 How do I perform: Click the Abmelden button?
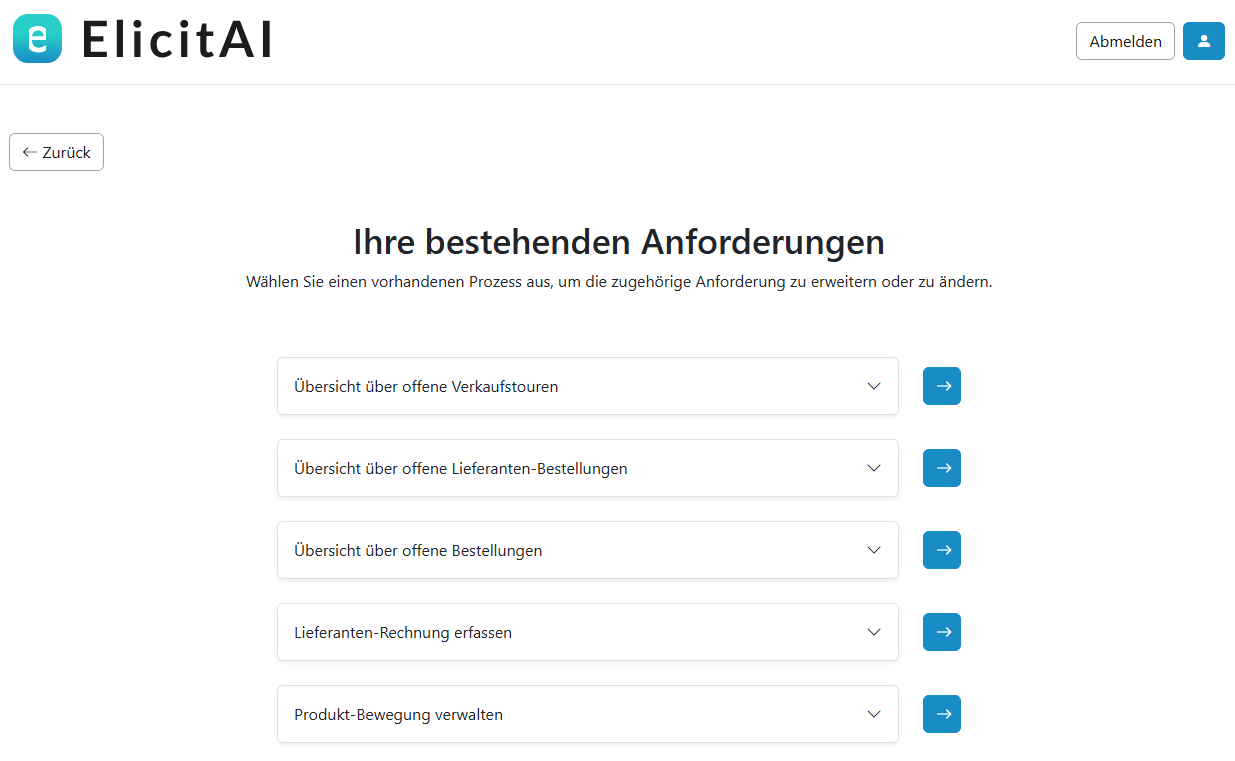click(x=1125, y=41)
